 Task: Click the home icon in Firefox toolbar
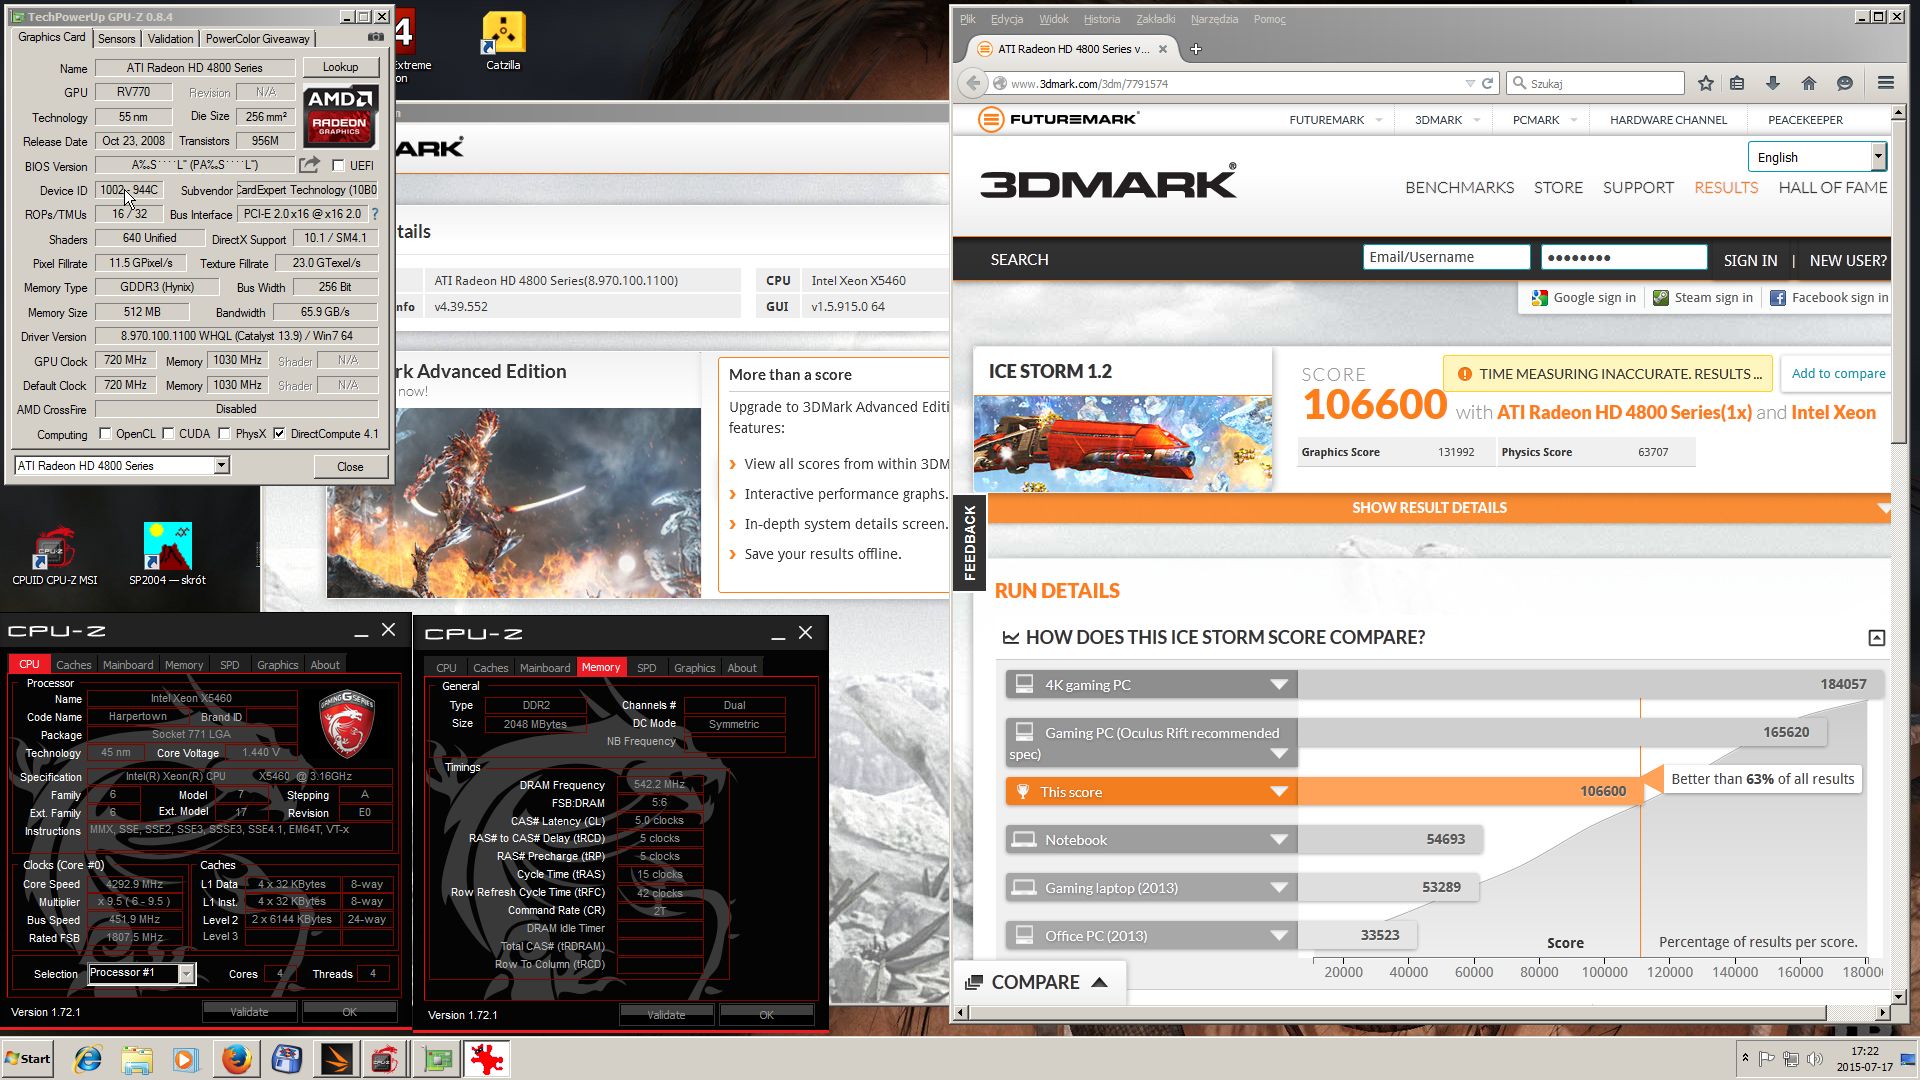(x=1808, y=83)
